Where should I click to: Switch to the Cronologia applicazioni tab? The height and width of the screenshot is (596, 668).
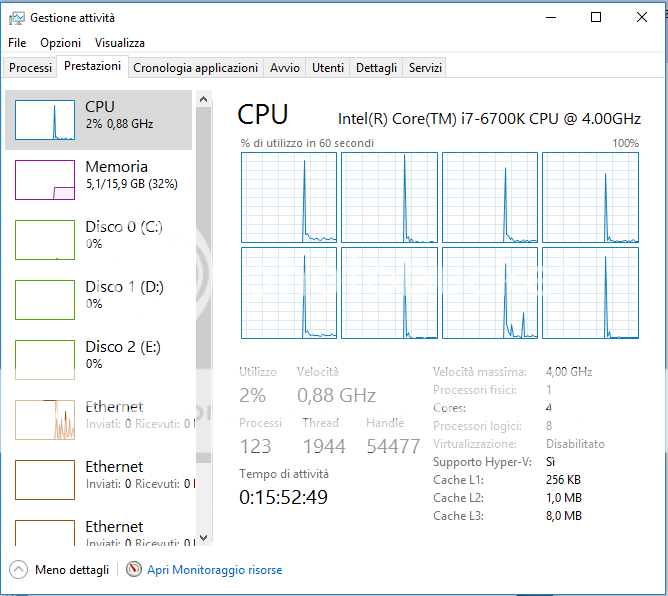[195, 68]
